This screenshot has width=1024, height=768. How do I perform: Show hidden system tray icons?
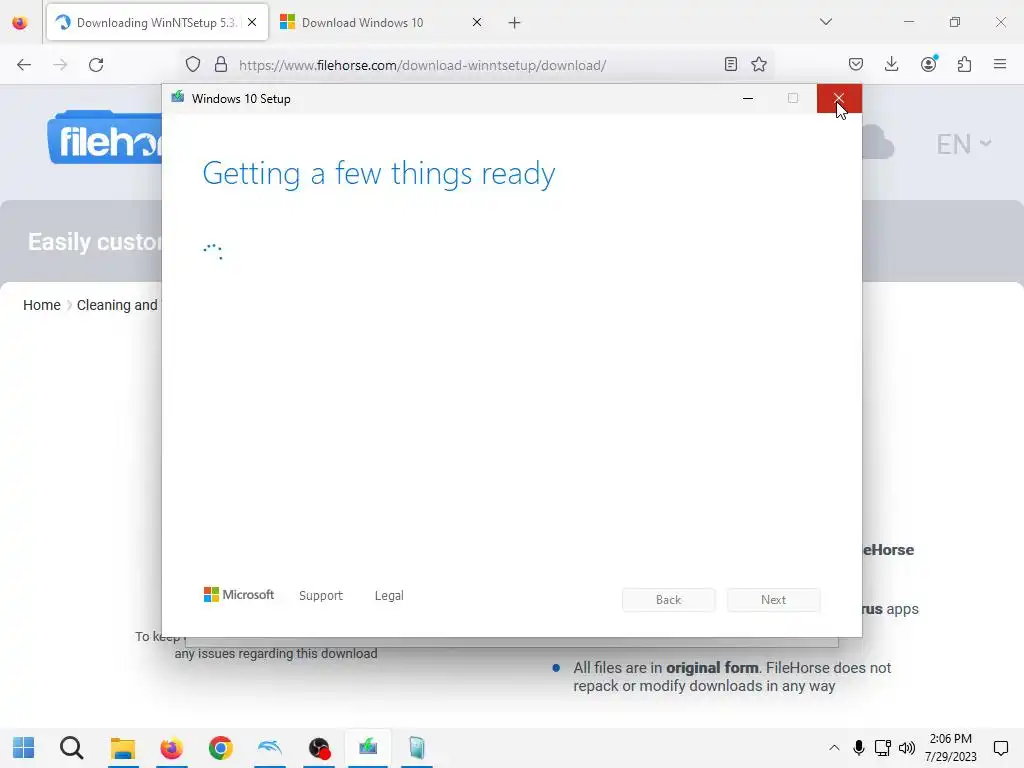pos(834,748)
